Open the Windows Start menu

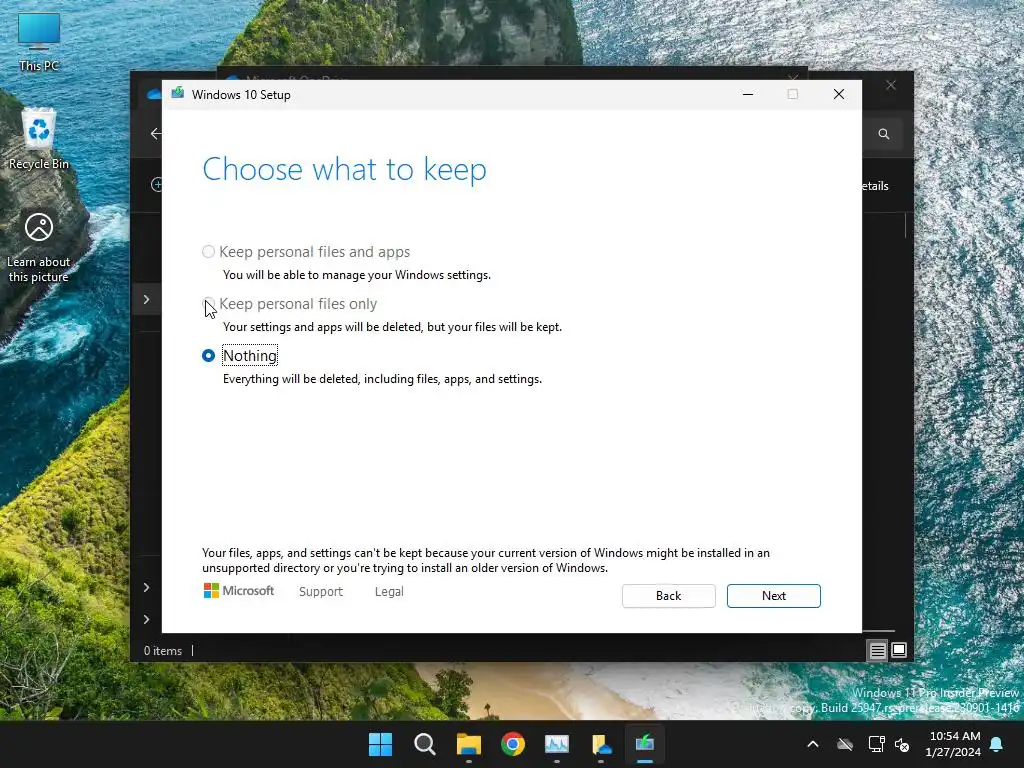point(380,744)
